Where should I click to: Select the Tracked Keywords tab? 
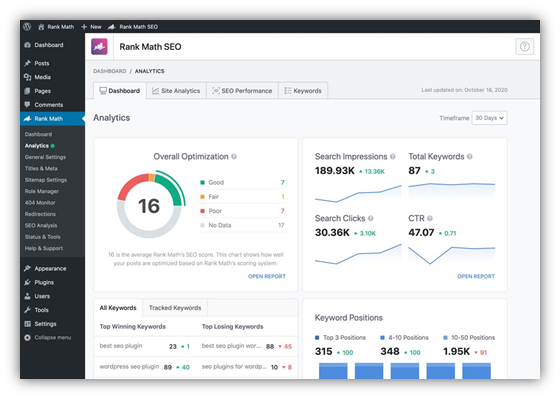(175, 308)
